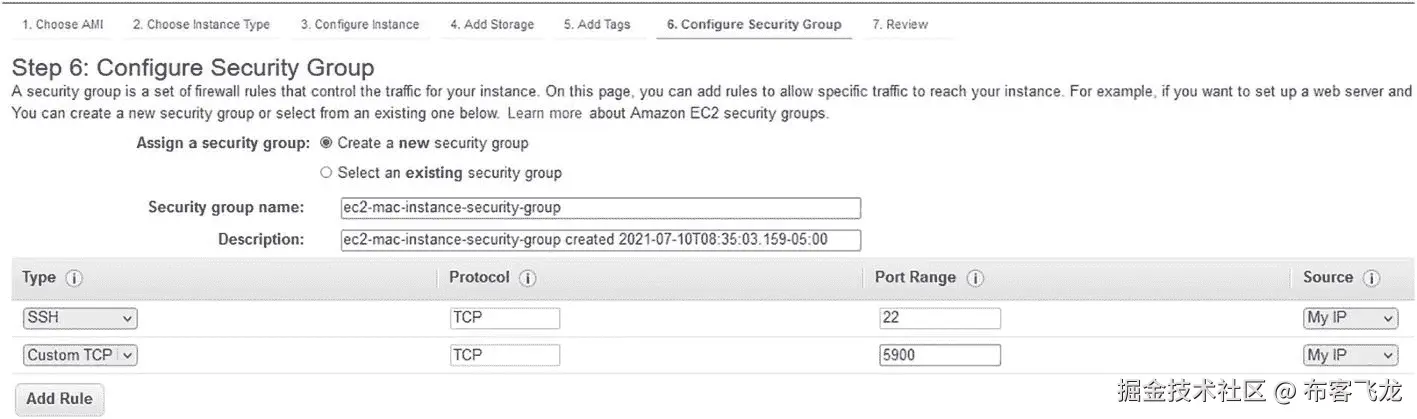Click the info icon beside Type header

click(73, 279)
